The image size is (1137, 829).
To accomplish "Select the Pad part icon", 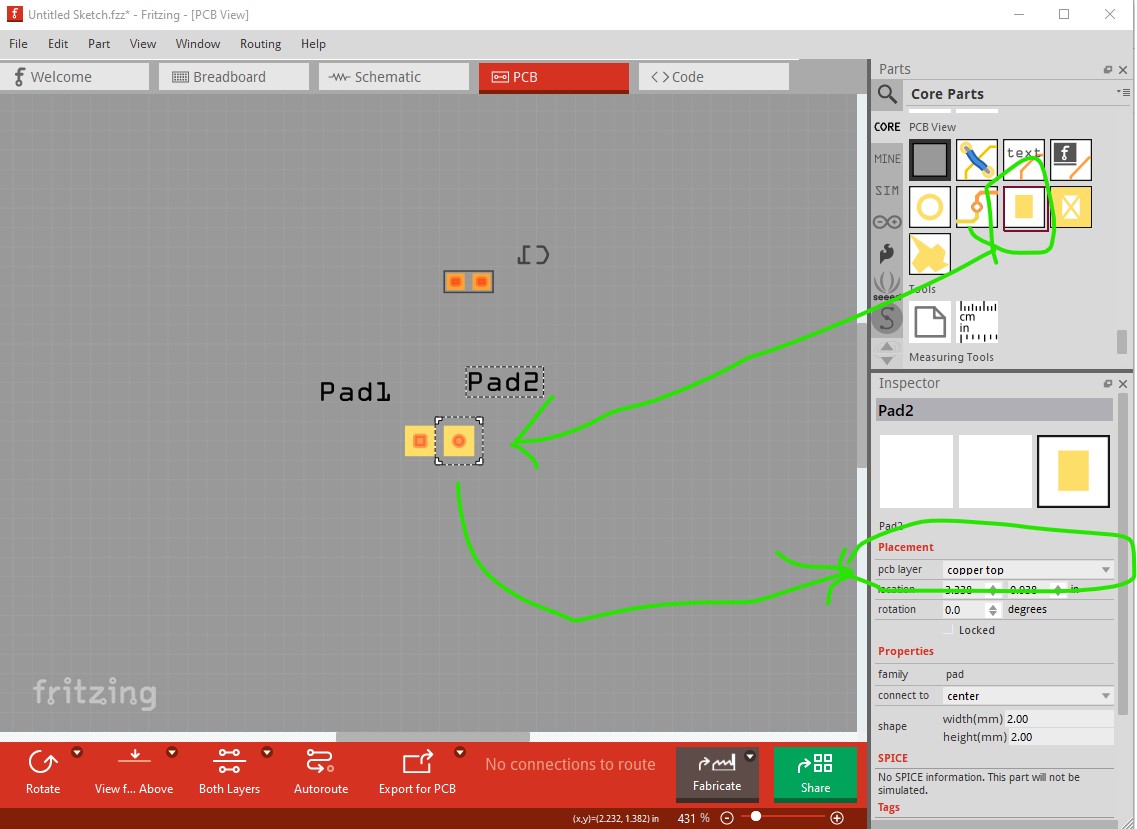I will tap(1024, 207).
